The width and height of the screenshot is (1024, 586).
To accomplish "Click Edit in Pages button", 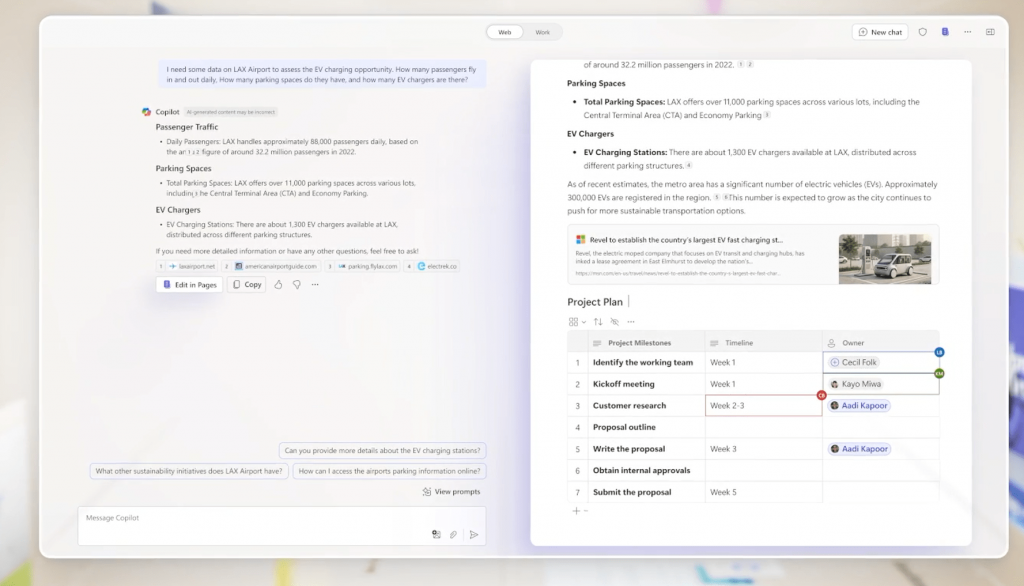I will click(x=189, y=285).
